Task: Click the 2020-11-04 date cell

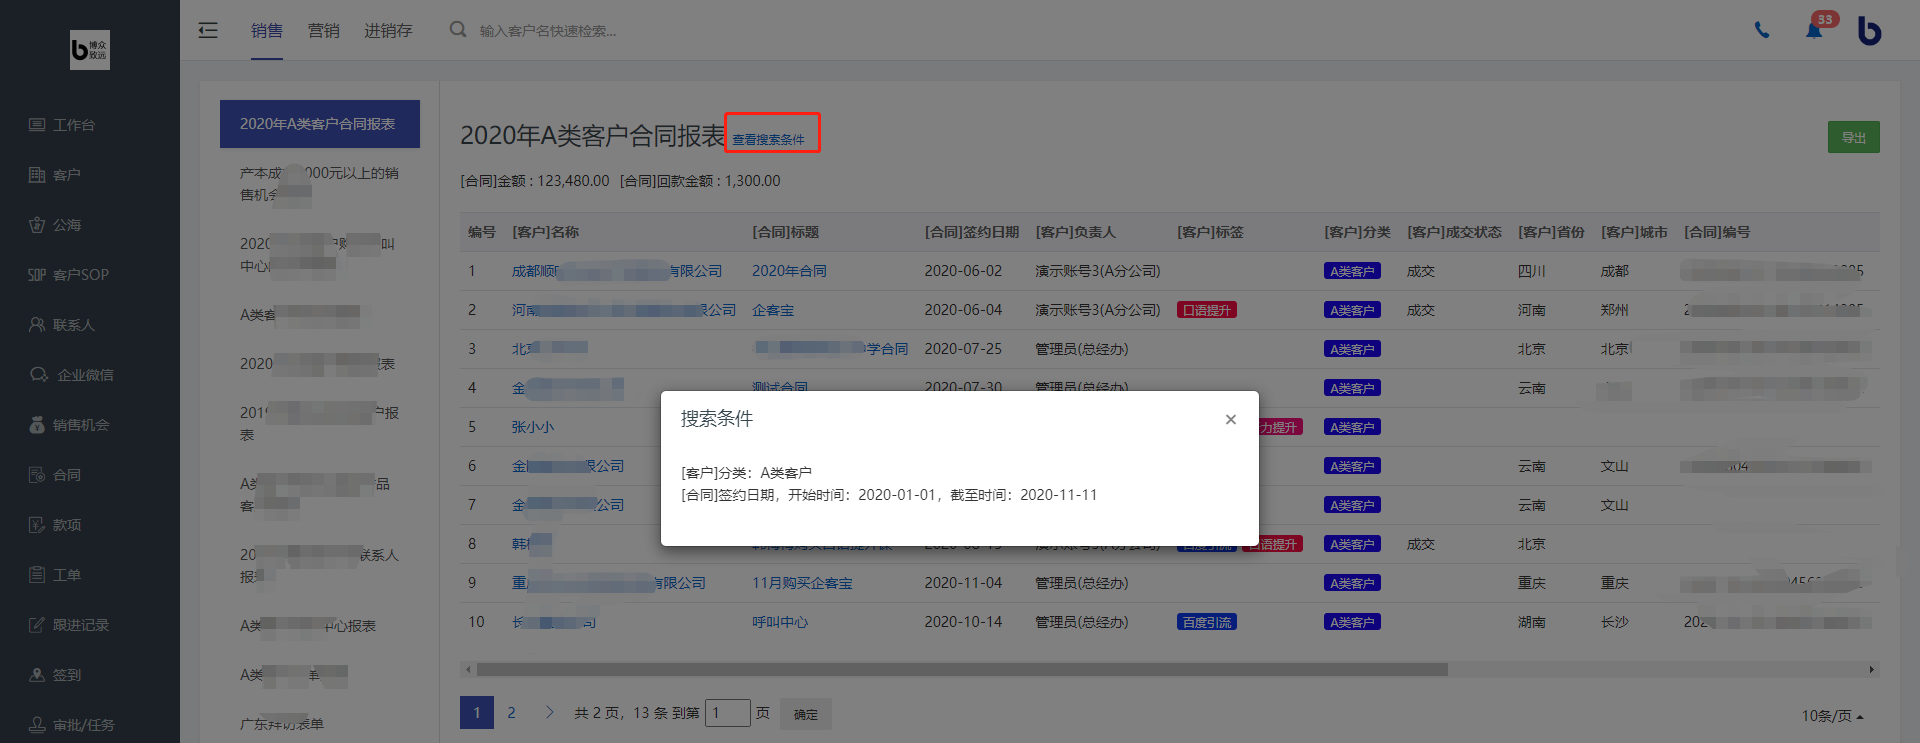Action: click(x=963, y=583)
